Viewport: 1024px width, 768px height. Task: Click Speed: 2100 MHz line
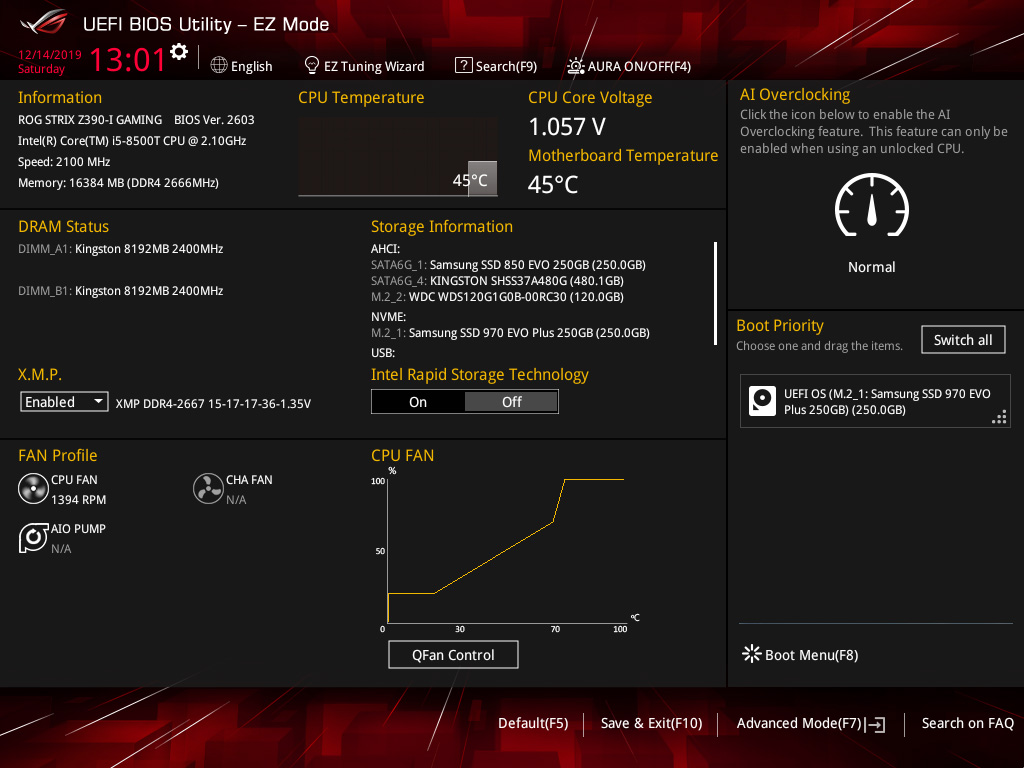tap(64, 162)
